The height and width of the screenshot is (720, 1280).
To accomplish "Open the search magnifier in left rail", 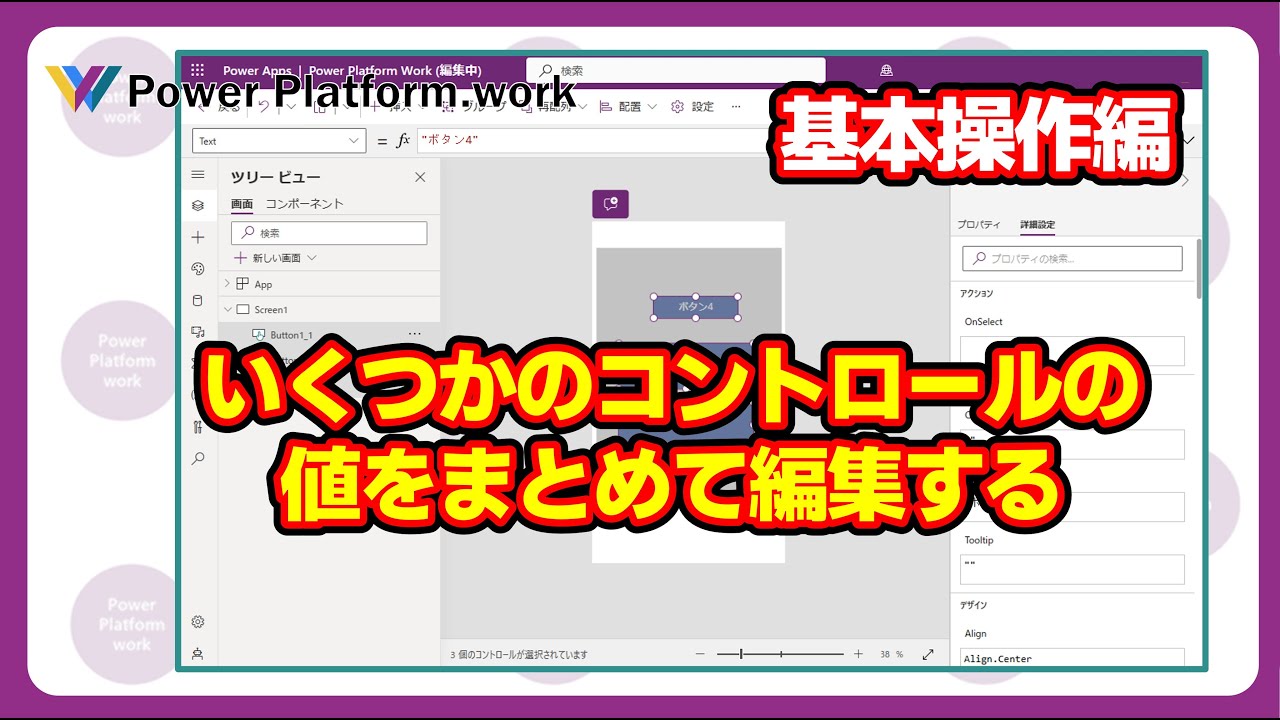I will click(198, 458).
